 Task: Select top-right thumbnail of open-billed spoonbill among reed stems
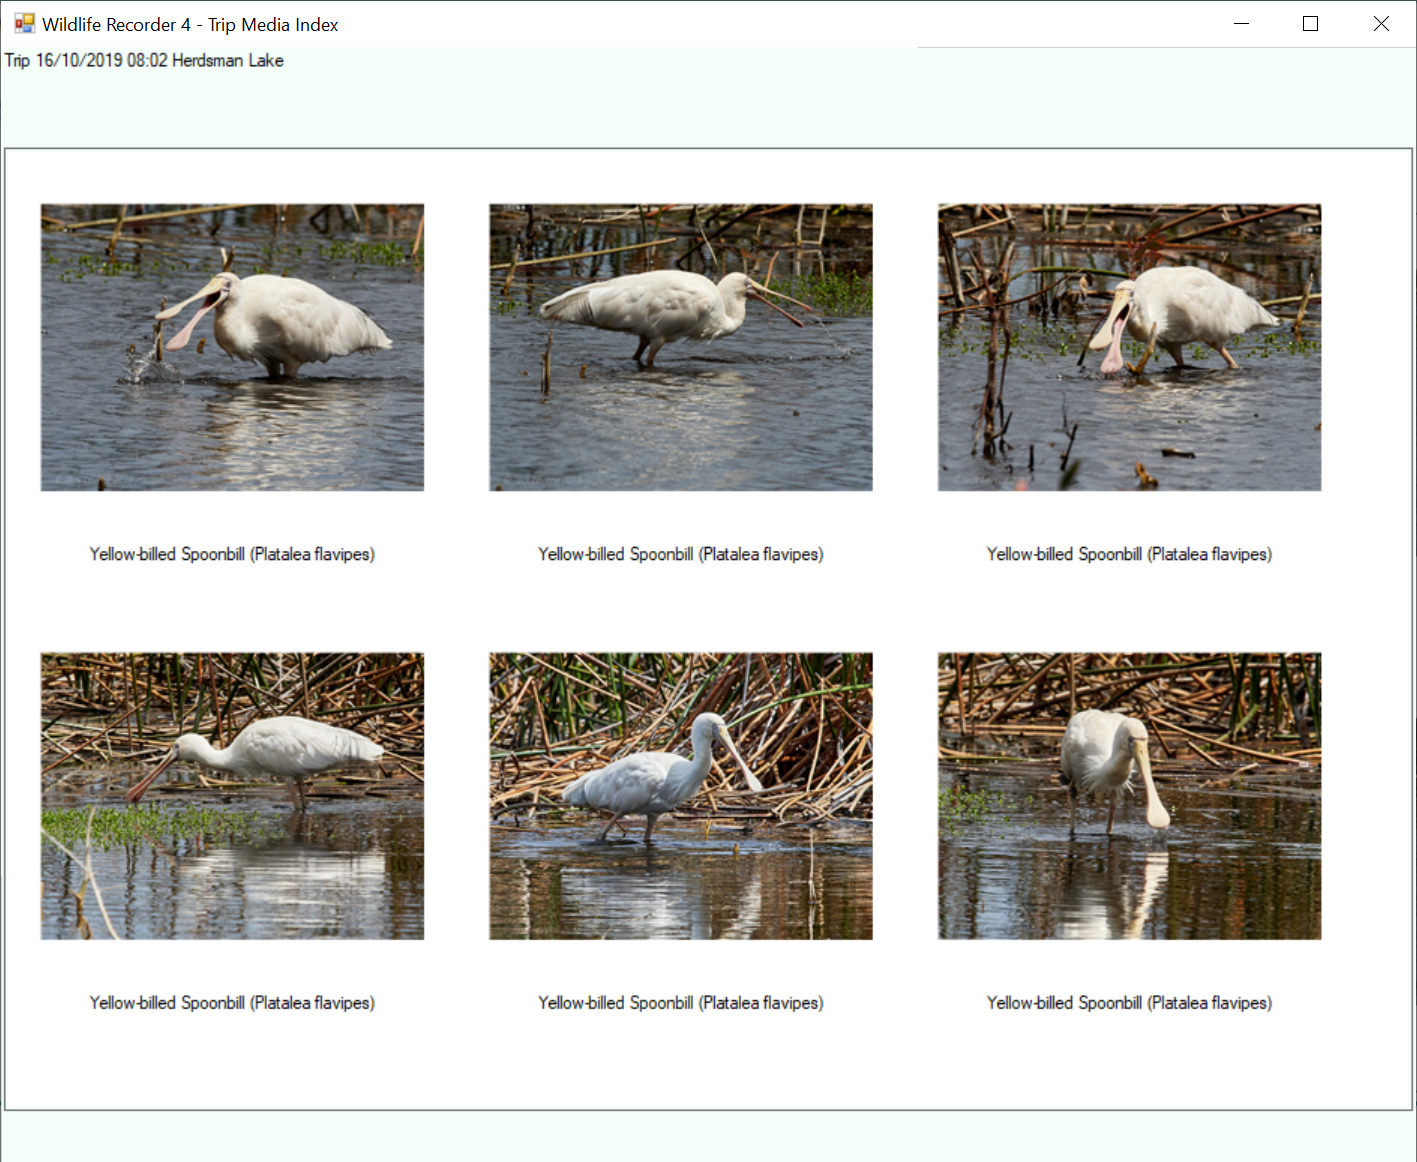pyautogui.click(x=1129, y=347)
